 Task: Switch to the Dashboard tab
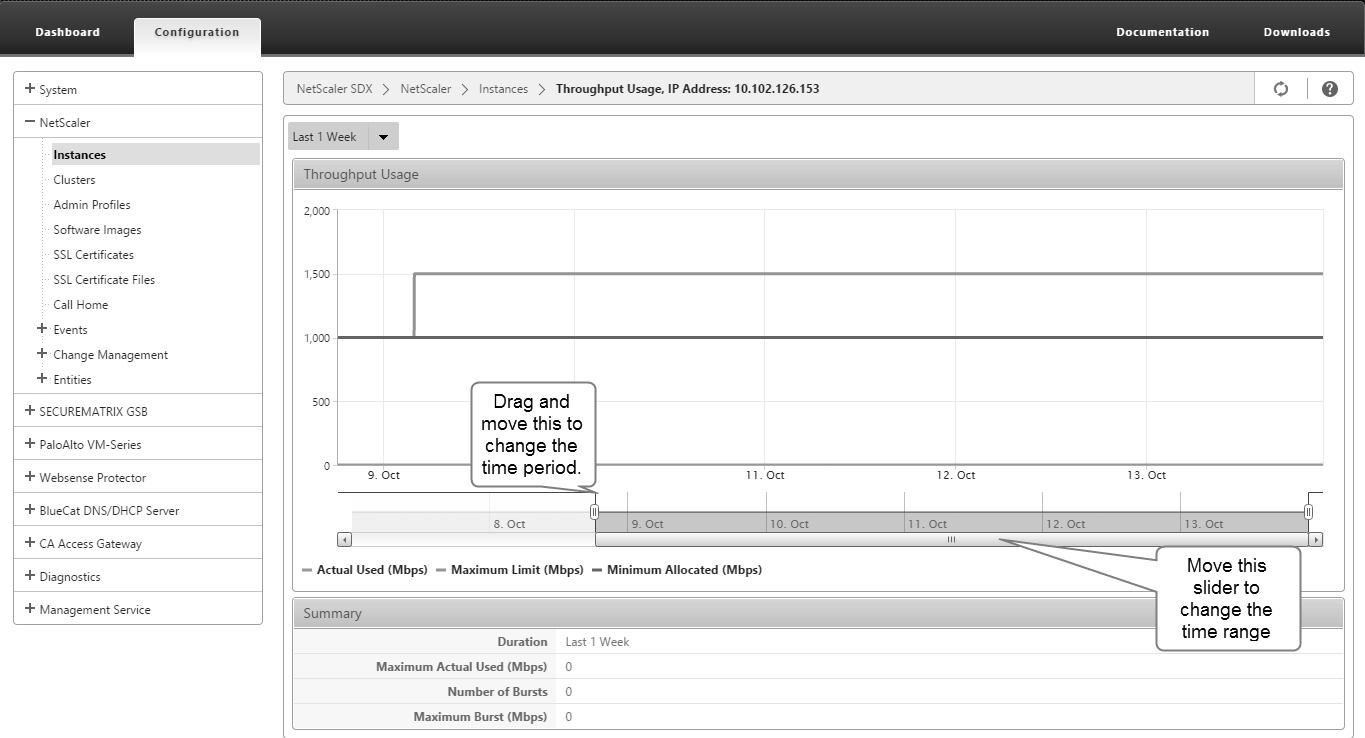67,32
